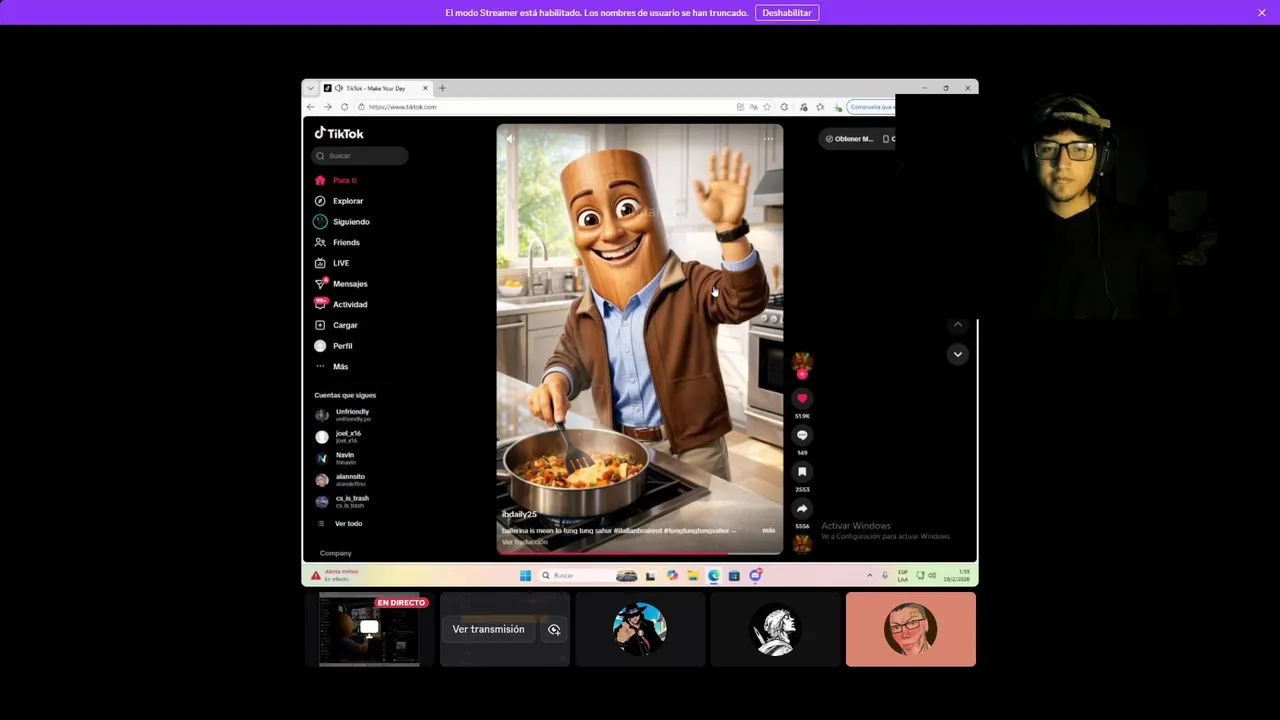
Task: Open the cs_is_trash followed account
Action: tap(343, 502)
